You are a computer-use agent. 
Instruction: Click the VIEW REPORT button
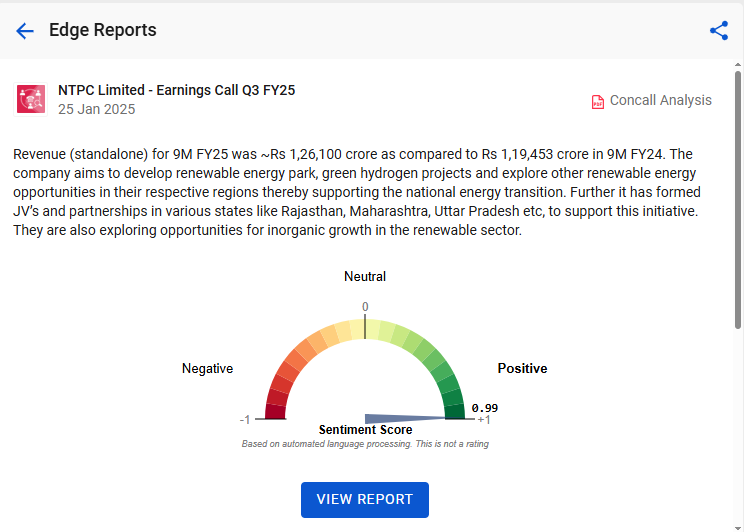click(365, 499)
